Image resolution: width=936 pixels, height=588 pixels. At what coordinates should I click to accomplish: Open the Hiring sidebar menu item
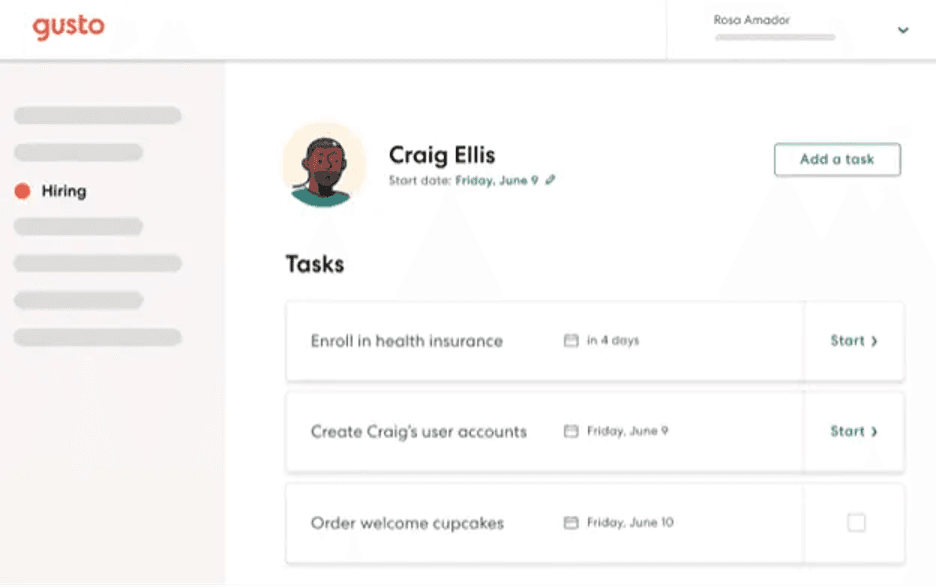[63, 191]
